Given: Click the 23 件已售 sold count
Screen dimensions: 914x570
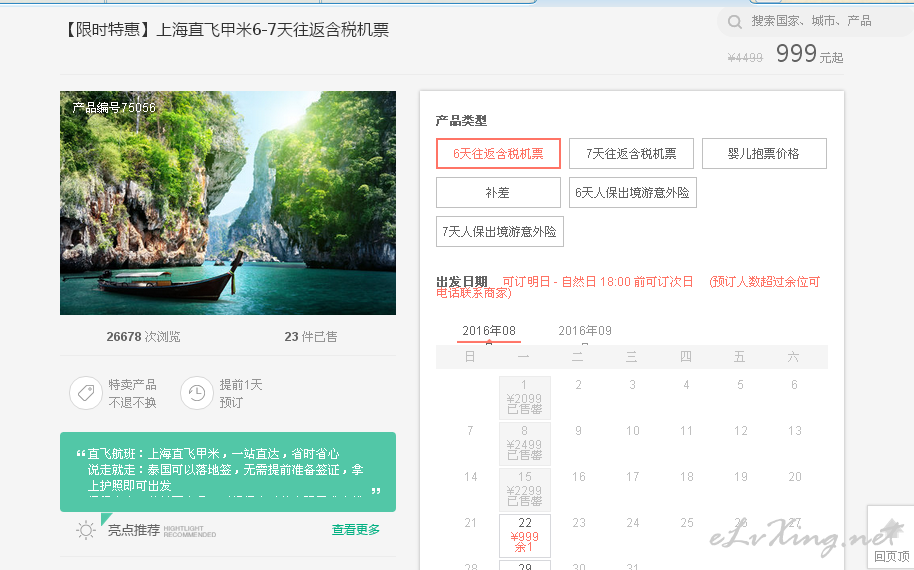Looking at the screenshot, I should pos(311,337).
